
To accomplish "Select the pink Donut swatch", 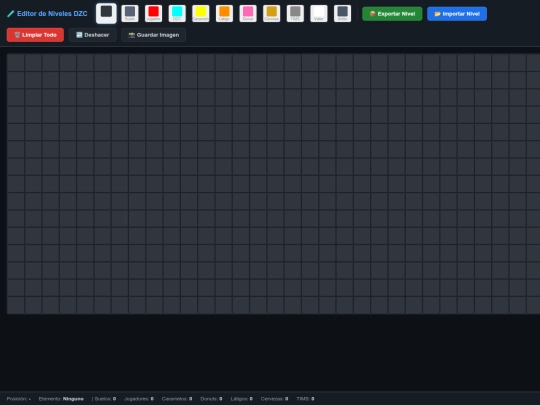I will 248,13.
